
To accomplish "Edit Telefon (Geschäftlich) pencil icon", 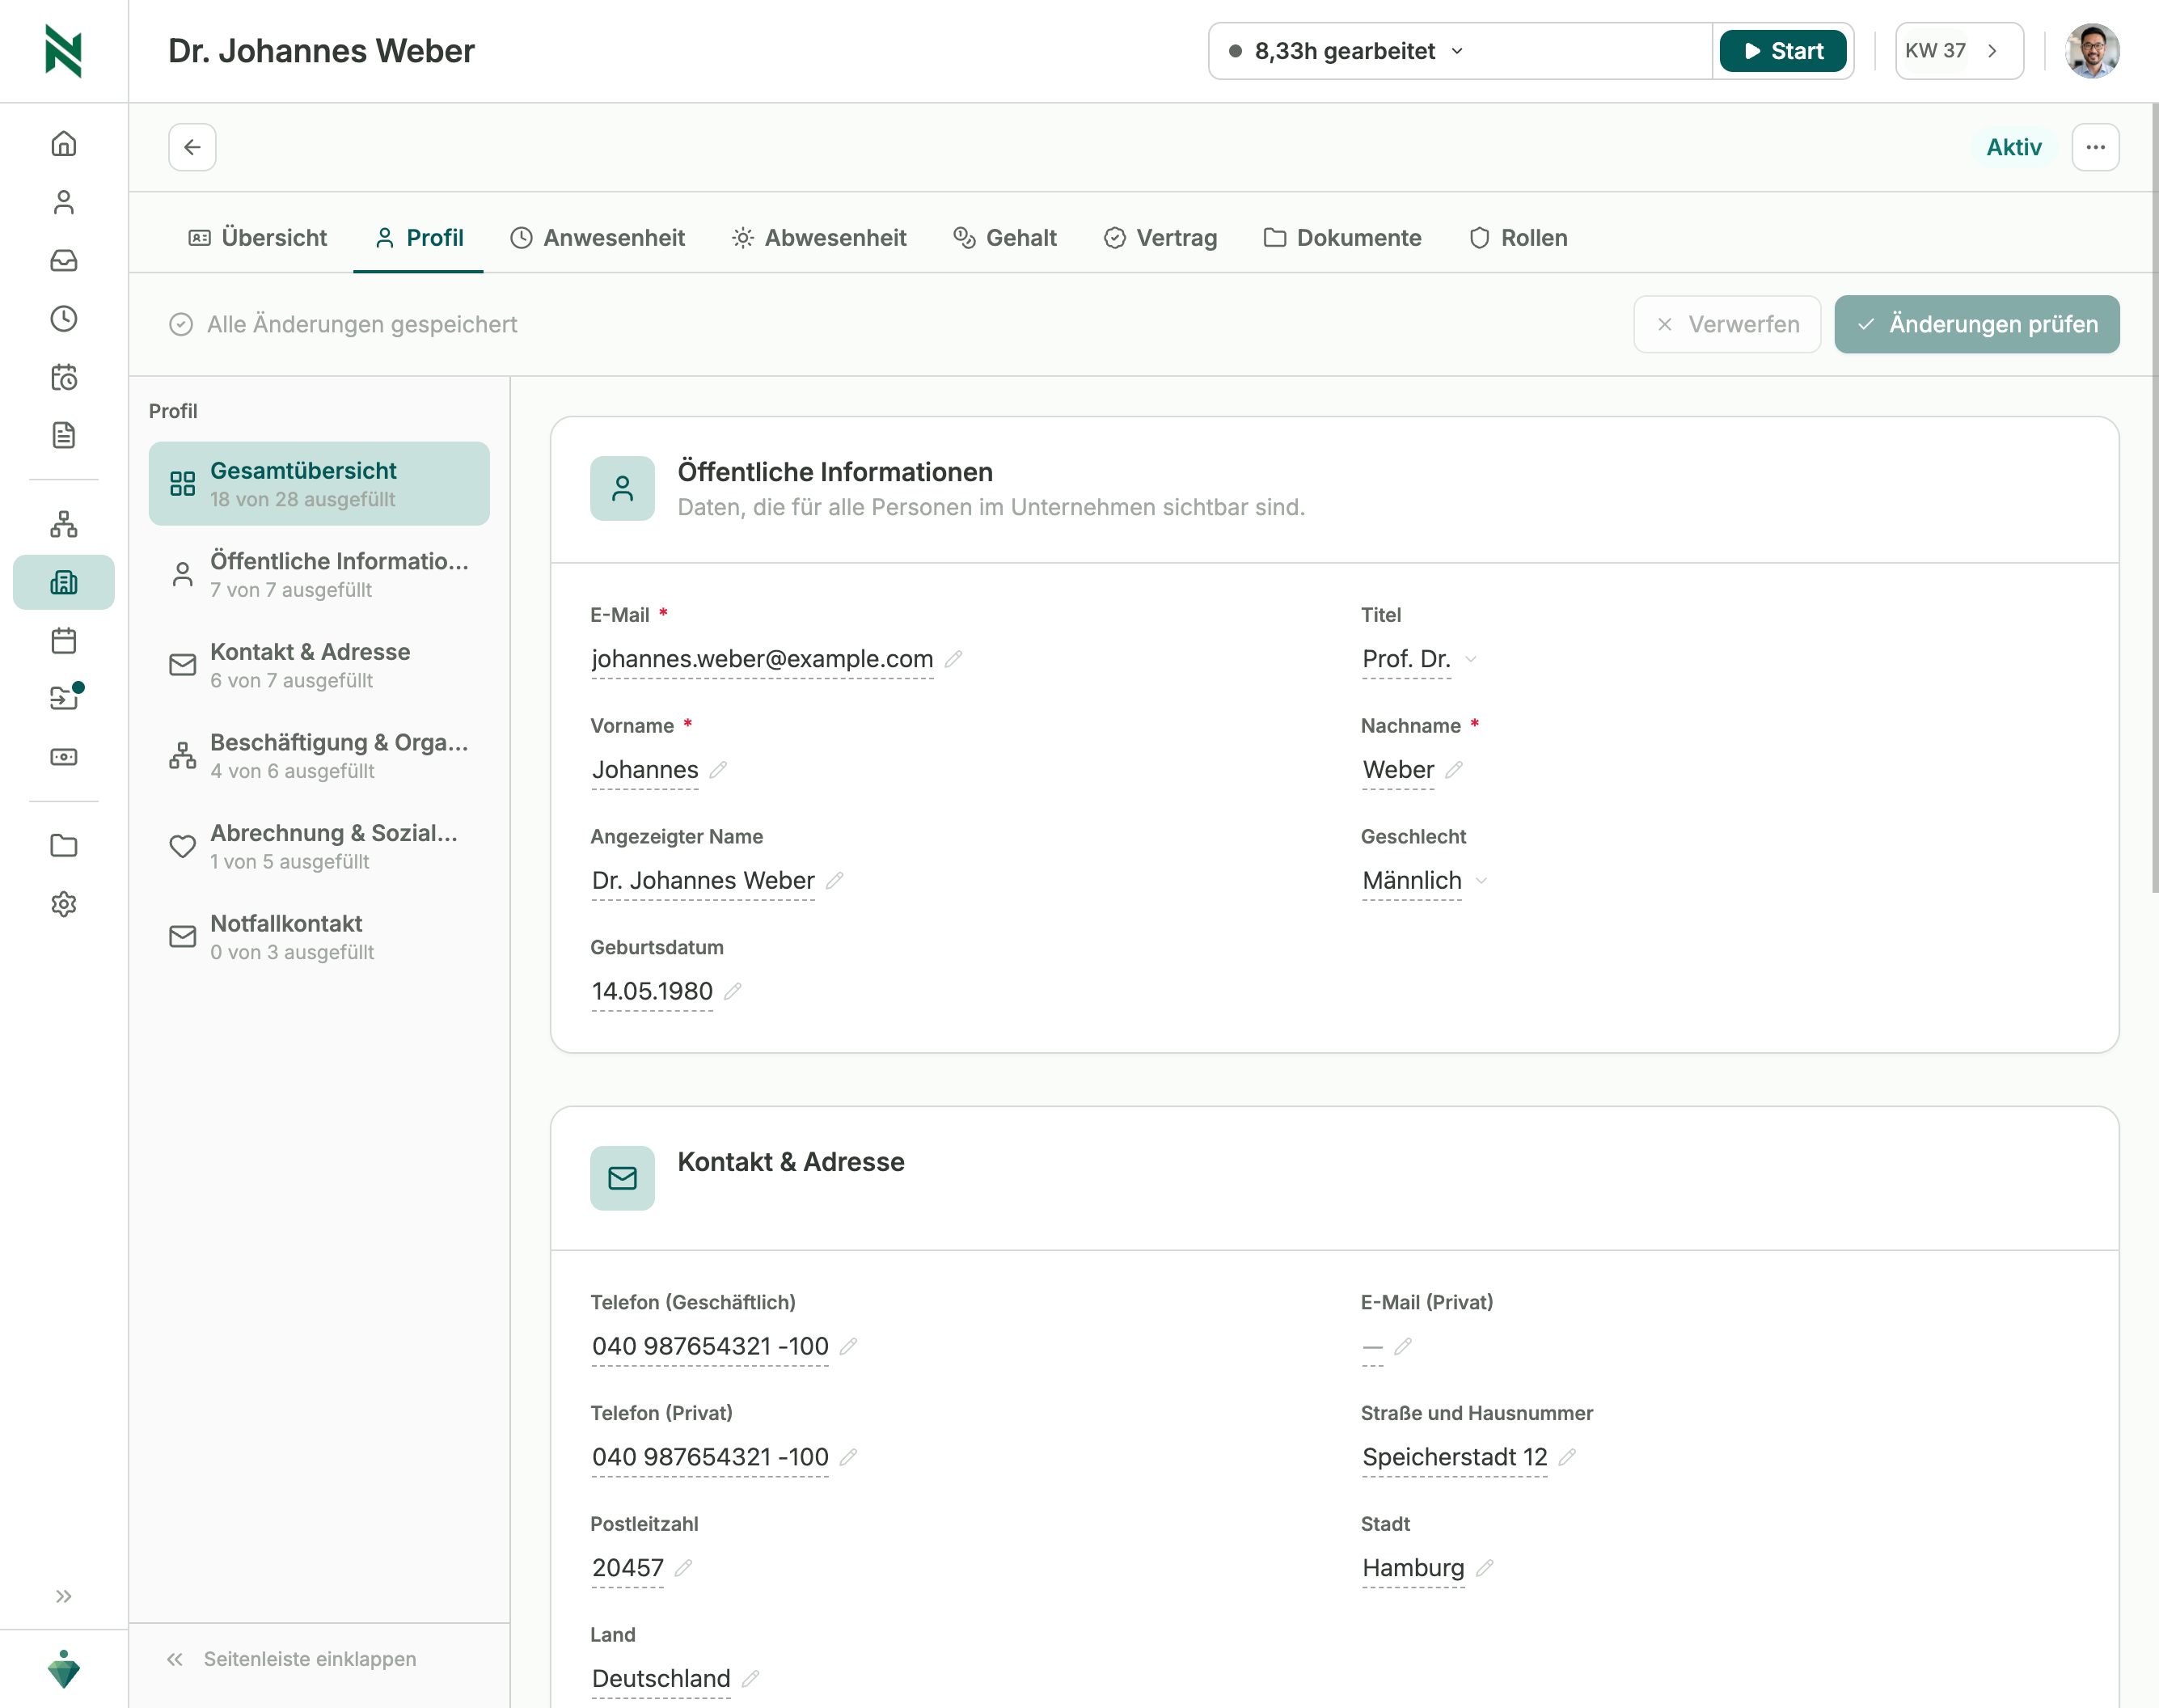I will click(x=848, y=1346).
